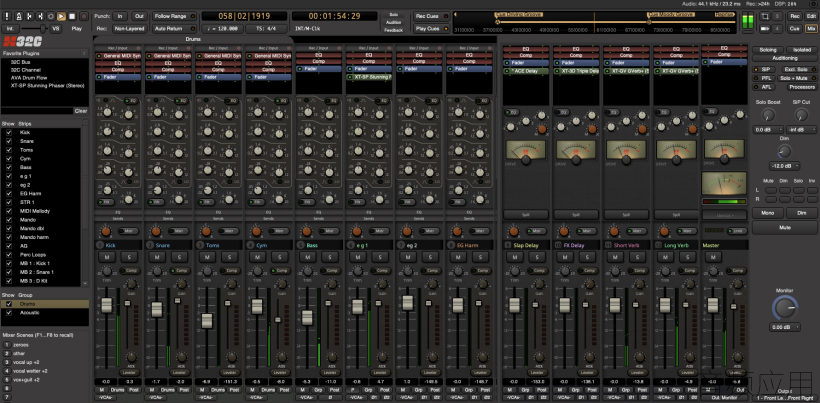Screen dimensions: 820x403
Task: Solo the Snare channel
Action: click(179, 257)
